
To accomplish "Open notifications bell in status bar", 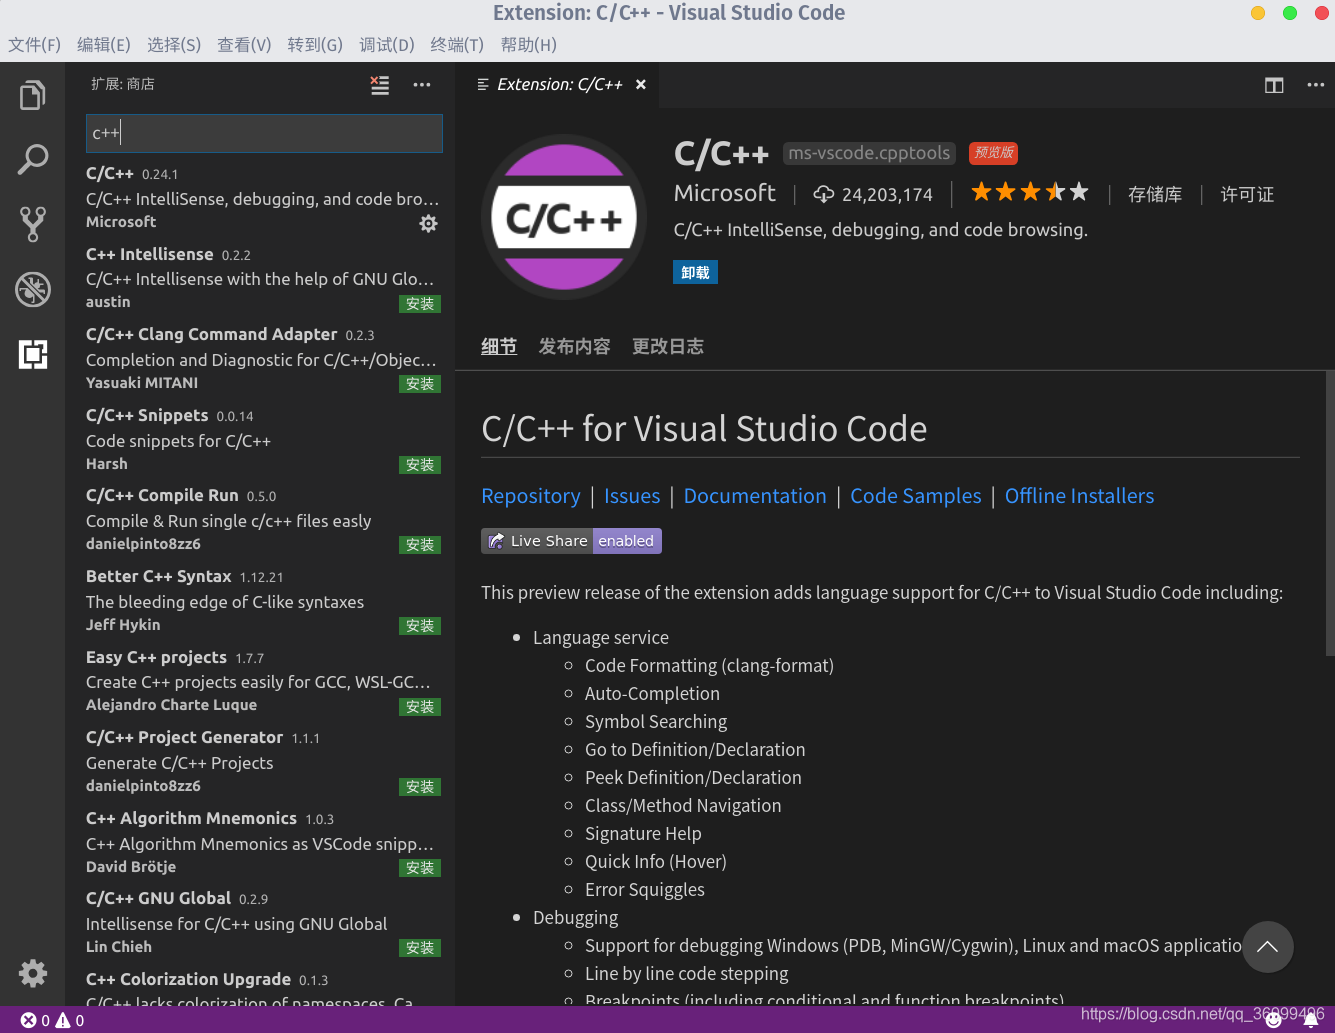I will coord(1311,1020).
